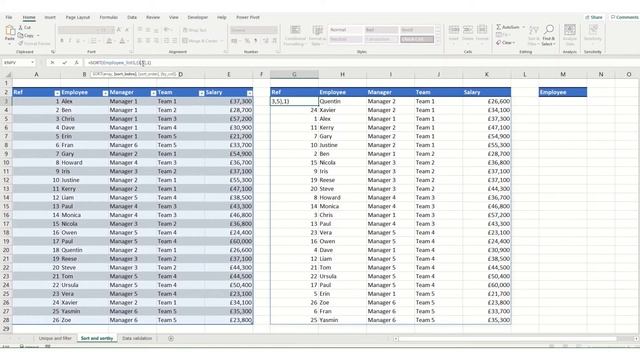Click the New Sheet plus icon
The width and height of the screenshot is (640, 360).
(x=171, y=338)
